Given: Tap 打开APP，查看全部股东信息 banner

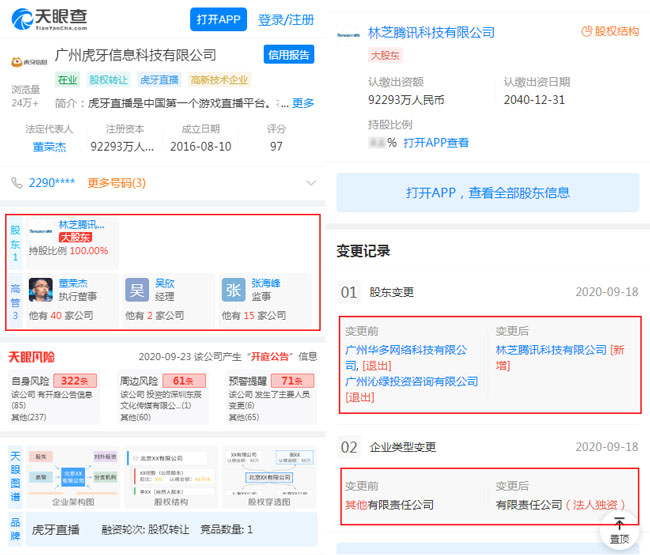Looking at the screenshot, I should click(x=488, y=193).
